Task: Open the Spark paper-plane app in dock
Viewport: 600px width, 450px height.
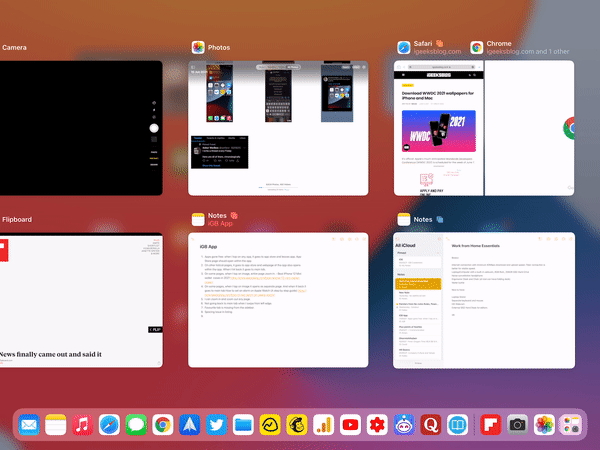Action: [189, 425]
